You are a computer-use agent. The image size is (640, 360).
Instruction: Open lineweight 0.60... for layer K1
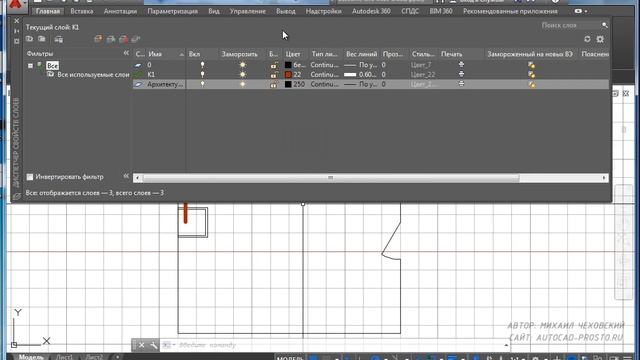tap(361, 75)
